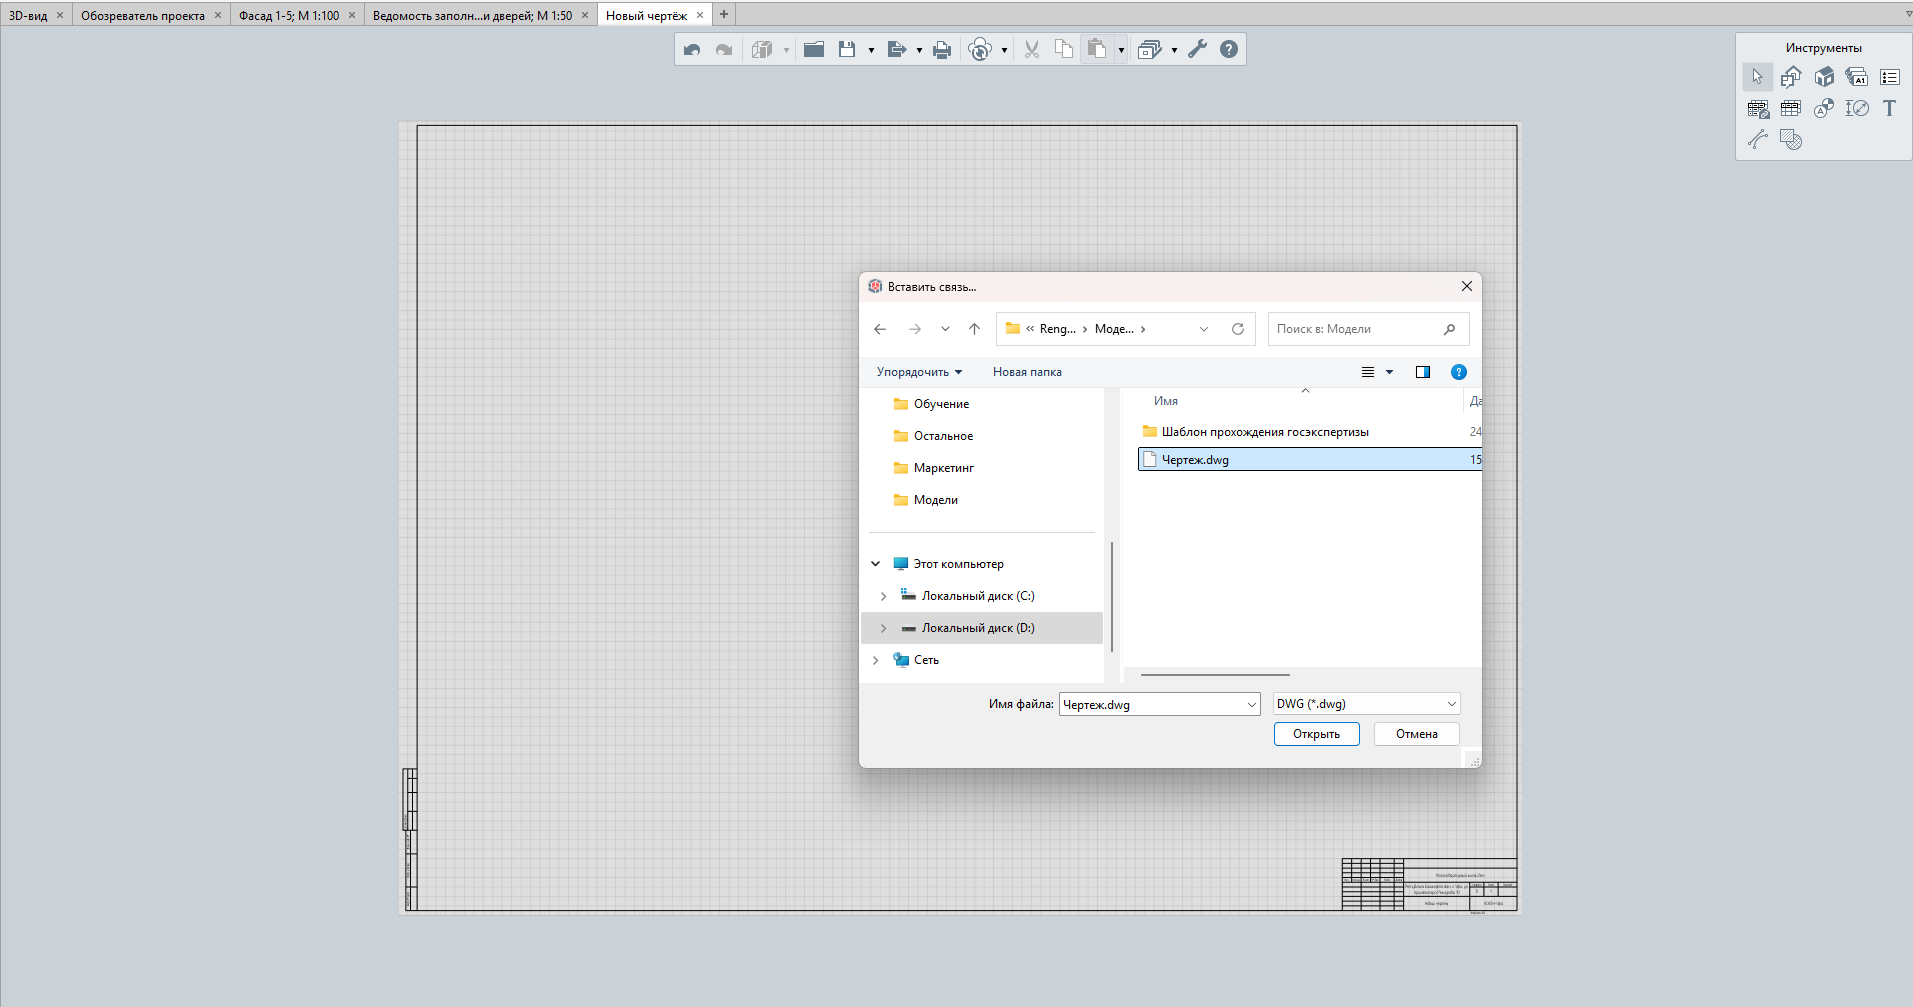Open help in the file dialog
The image size is (1913, 1007).
(1459, 372)
